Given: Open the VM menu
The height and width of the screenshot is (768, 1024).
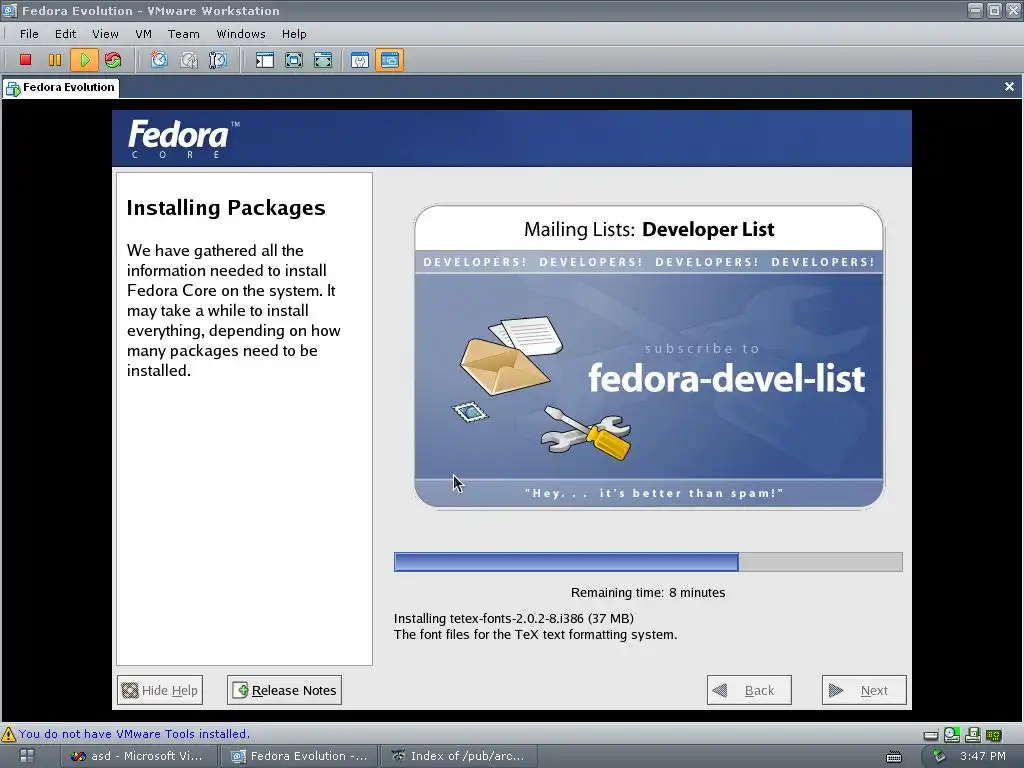Looking at the screenshot, I should click(x=144, y=34).
